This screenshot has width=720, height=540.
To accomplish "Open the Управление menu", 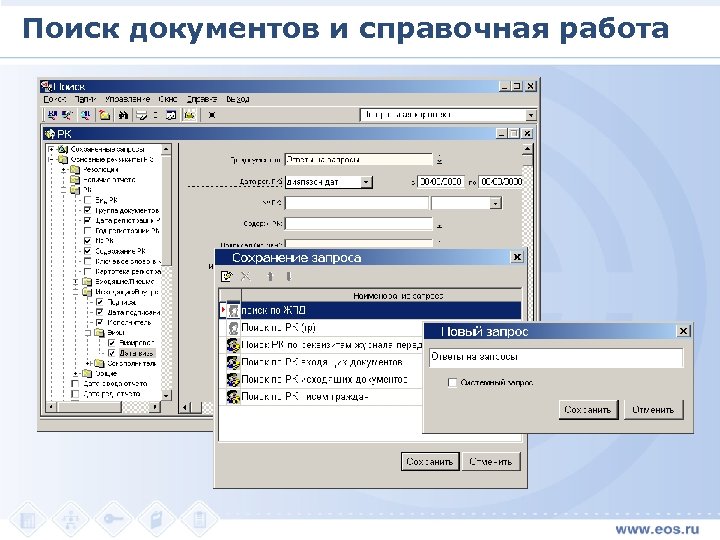I will point(127,99).
